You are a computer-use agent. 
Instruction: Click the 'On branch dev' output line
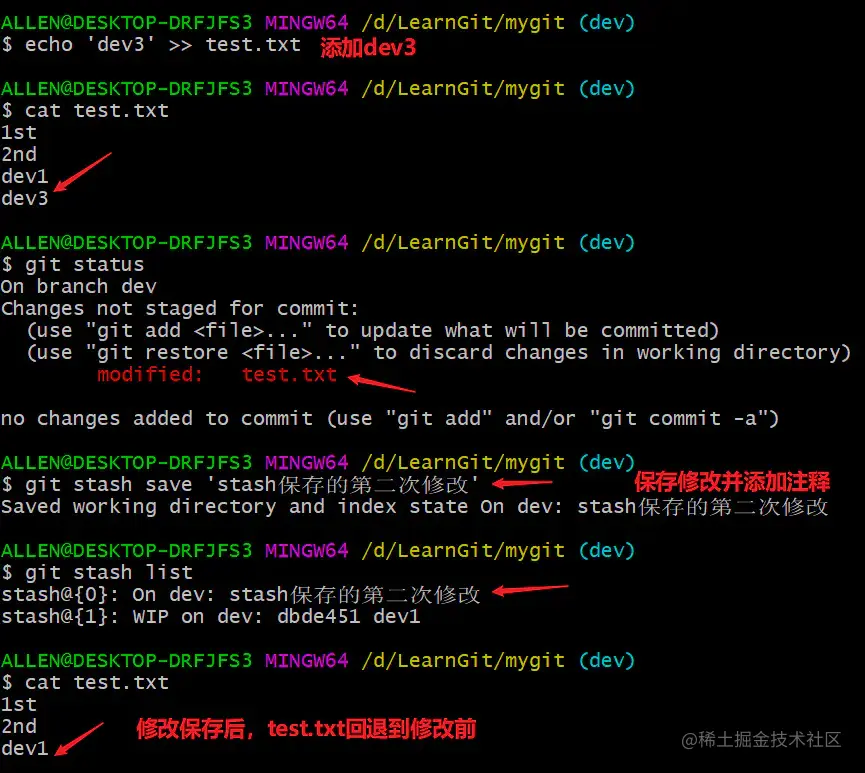[x=79, y=286]
